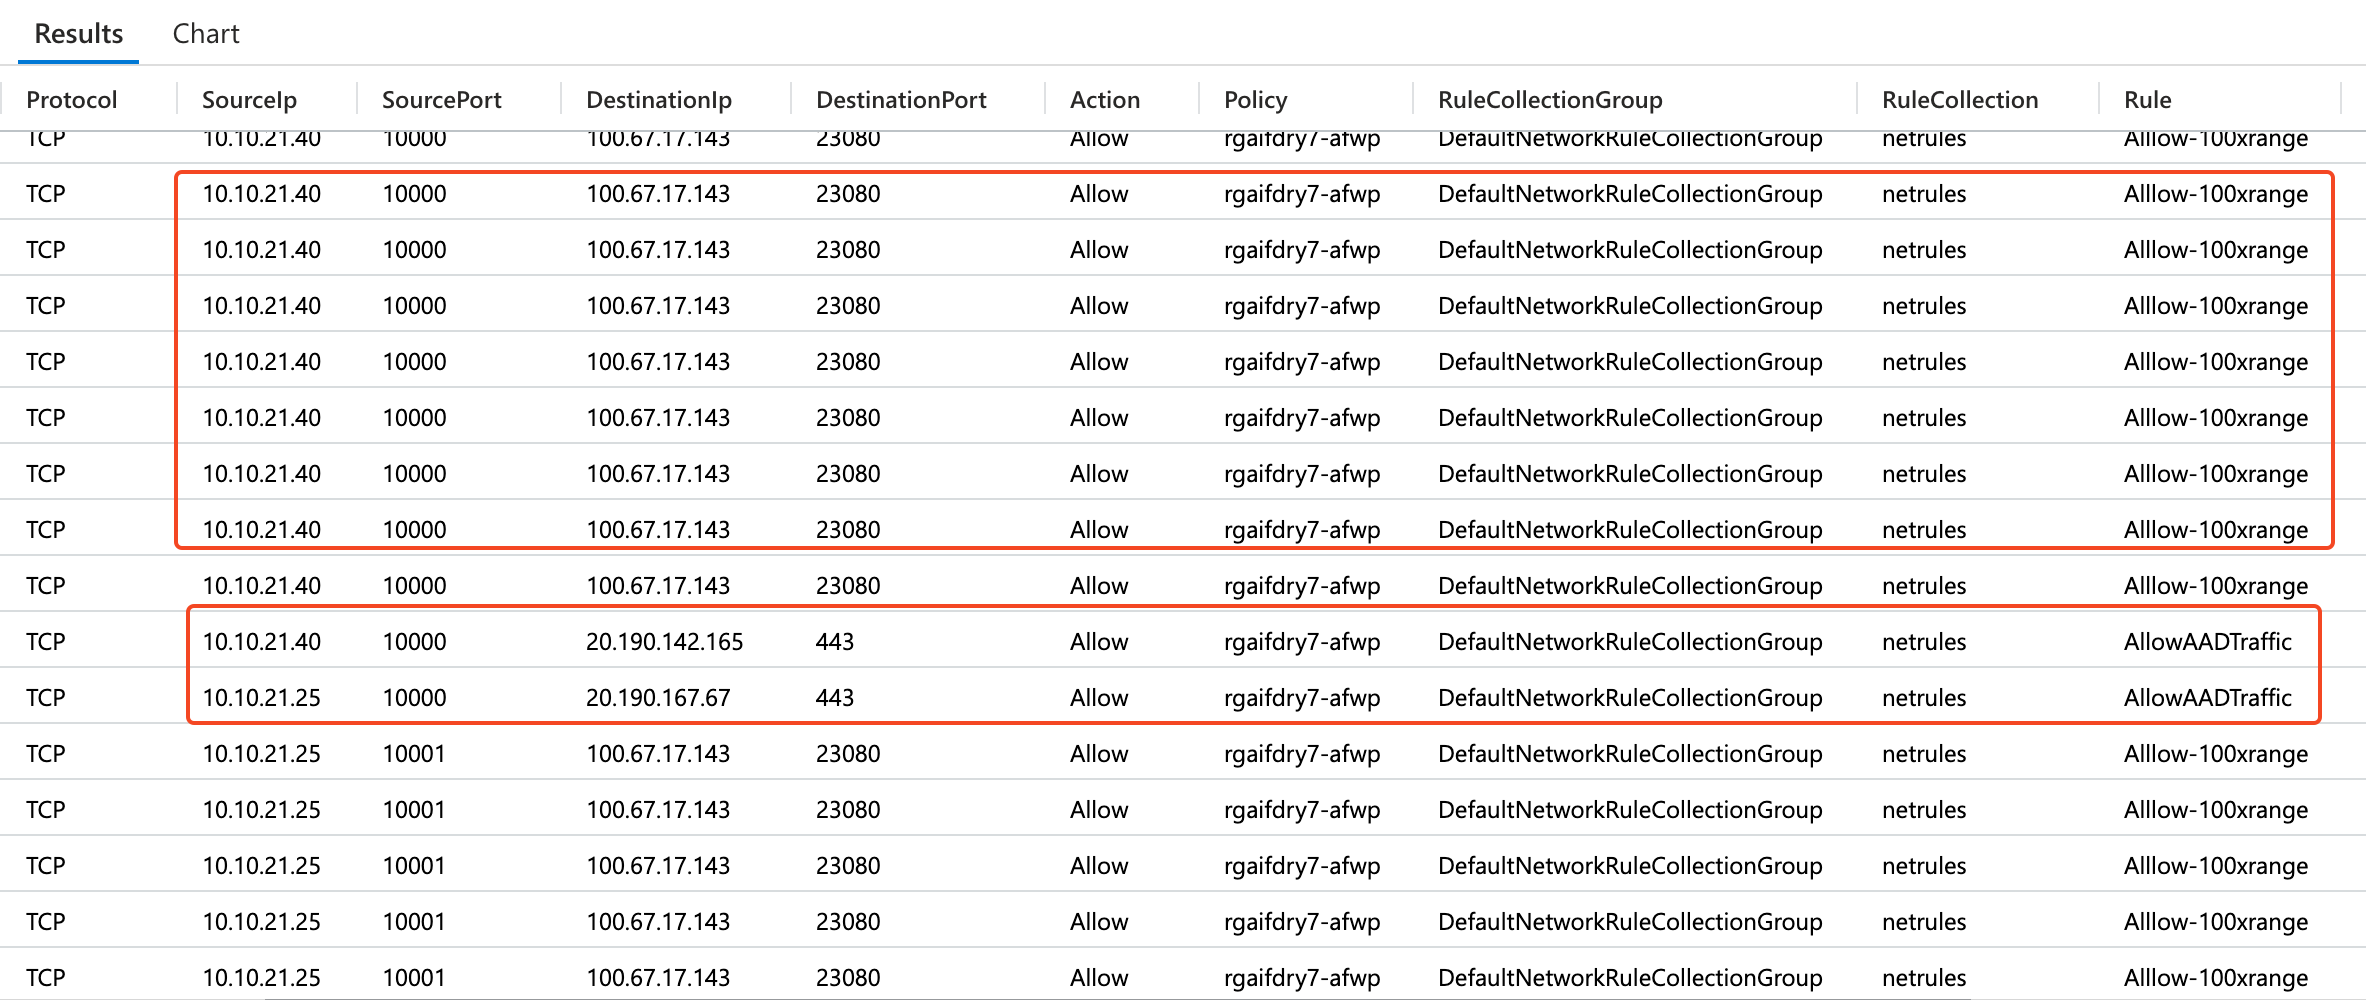This screenshot has width=2366, height=1000.
Task: Select port 443 in the 20.190.167.67 row
Action: coord(834,698)
